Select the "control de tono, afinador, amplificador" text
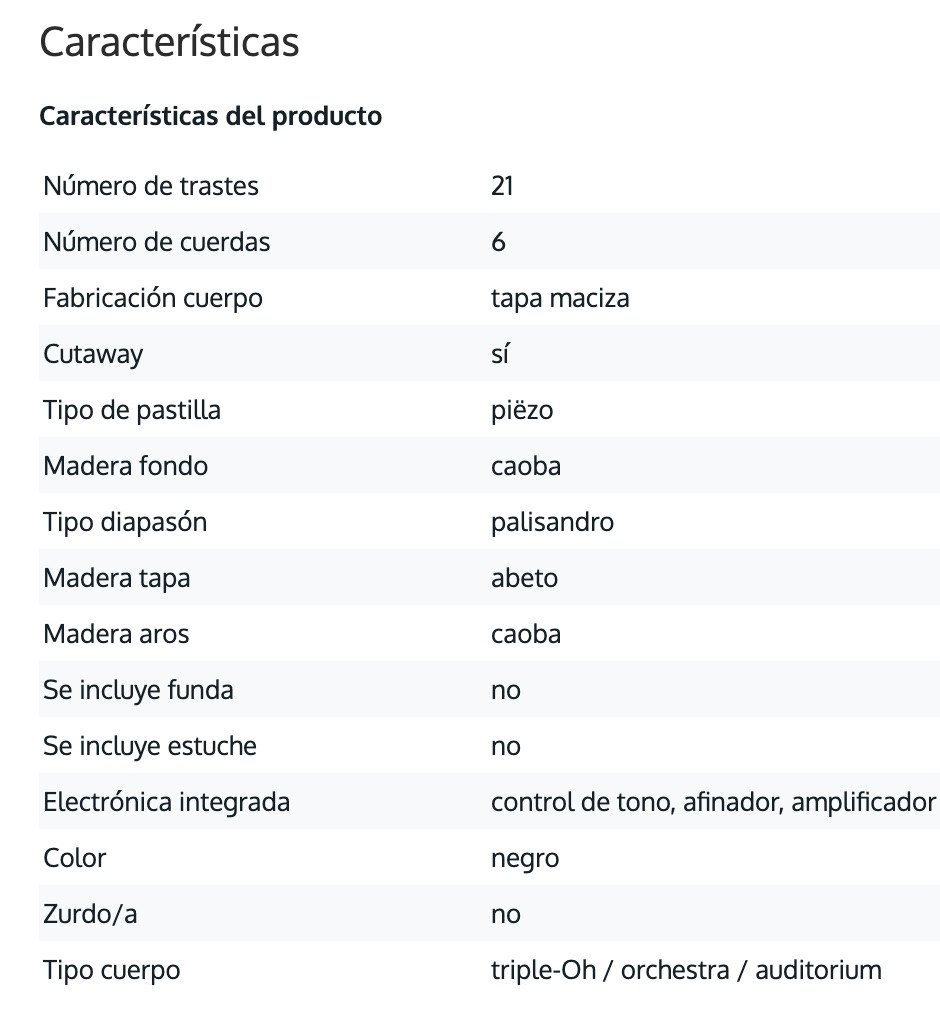Screen dimensions: 940x1022 (x=713, y=802)
